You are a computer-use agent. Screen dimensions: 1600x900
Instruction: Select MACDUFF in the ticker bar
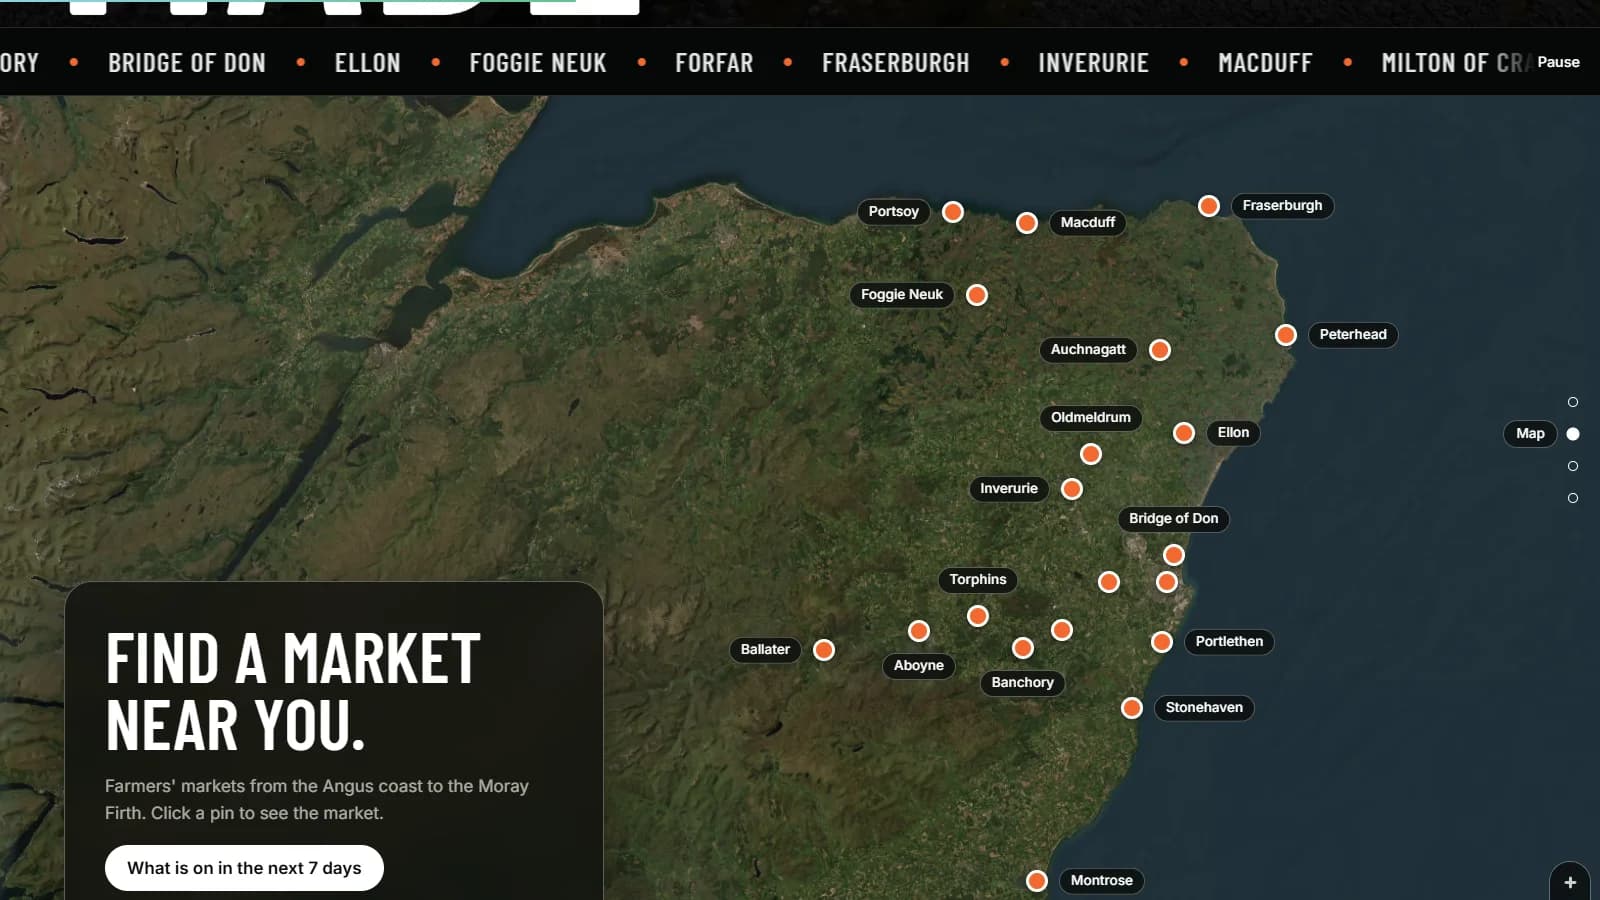click(1265, 63)
